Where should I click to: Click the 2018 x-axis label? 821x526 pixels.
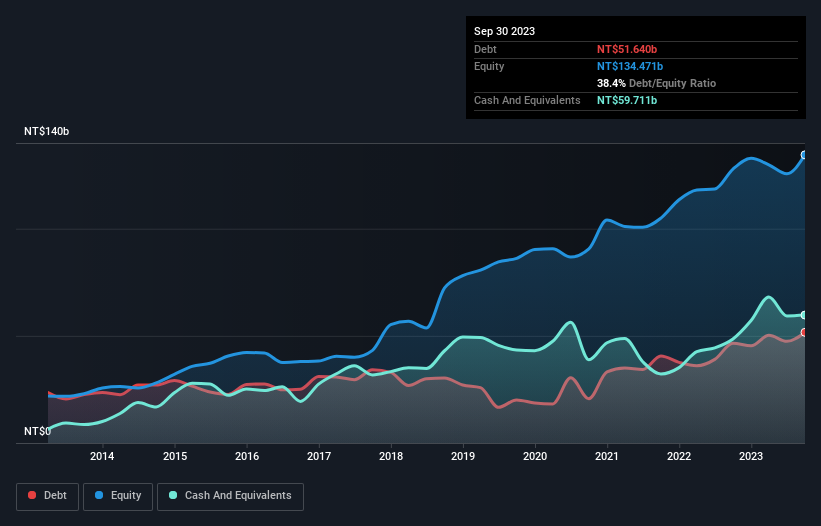pos(391,456)
